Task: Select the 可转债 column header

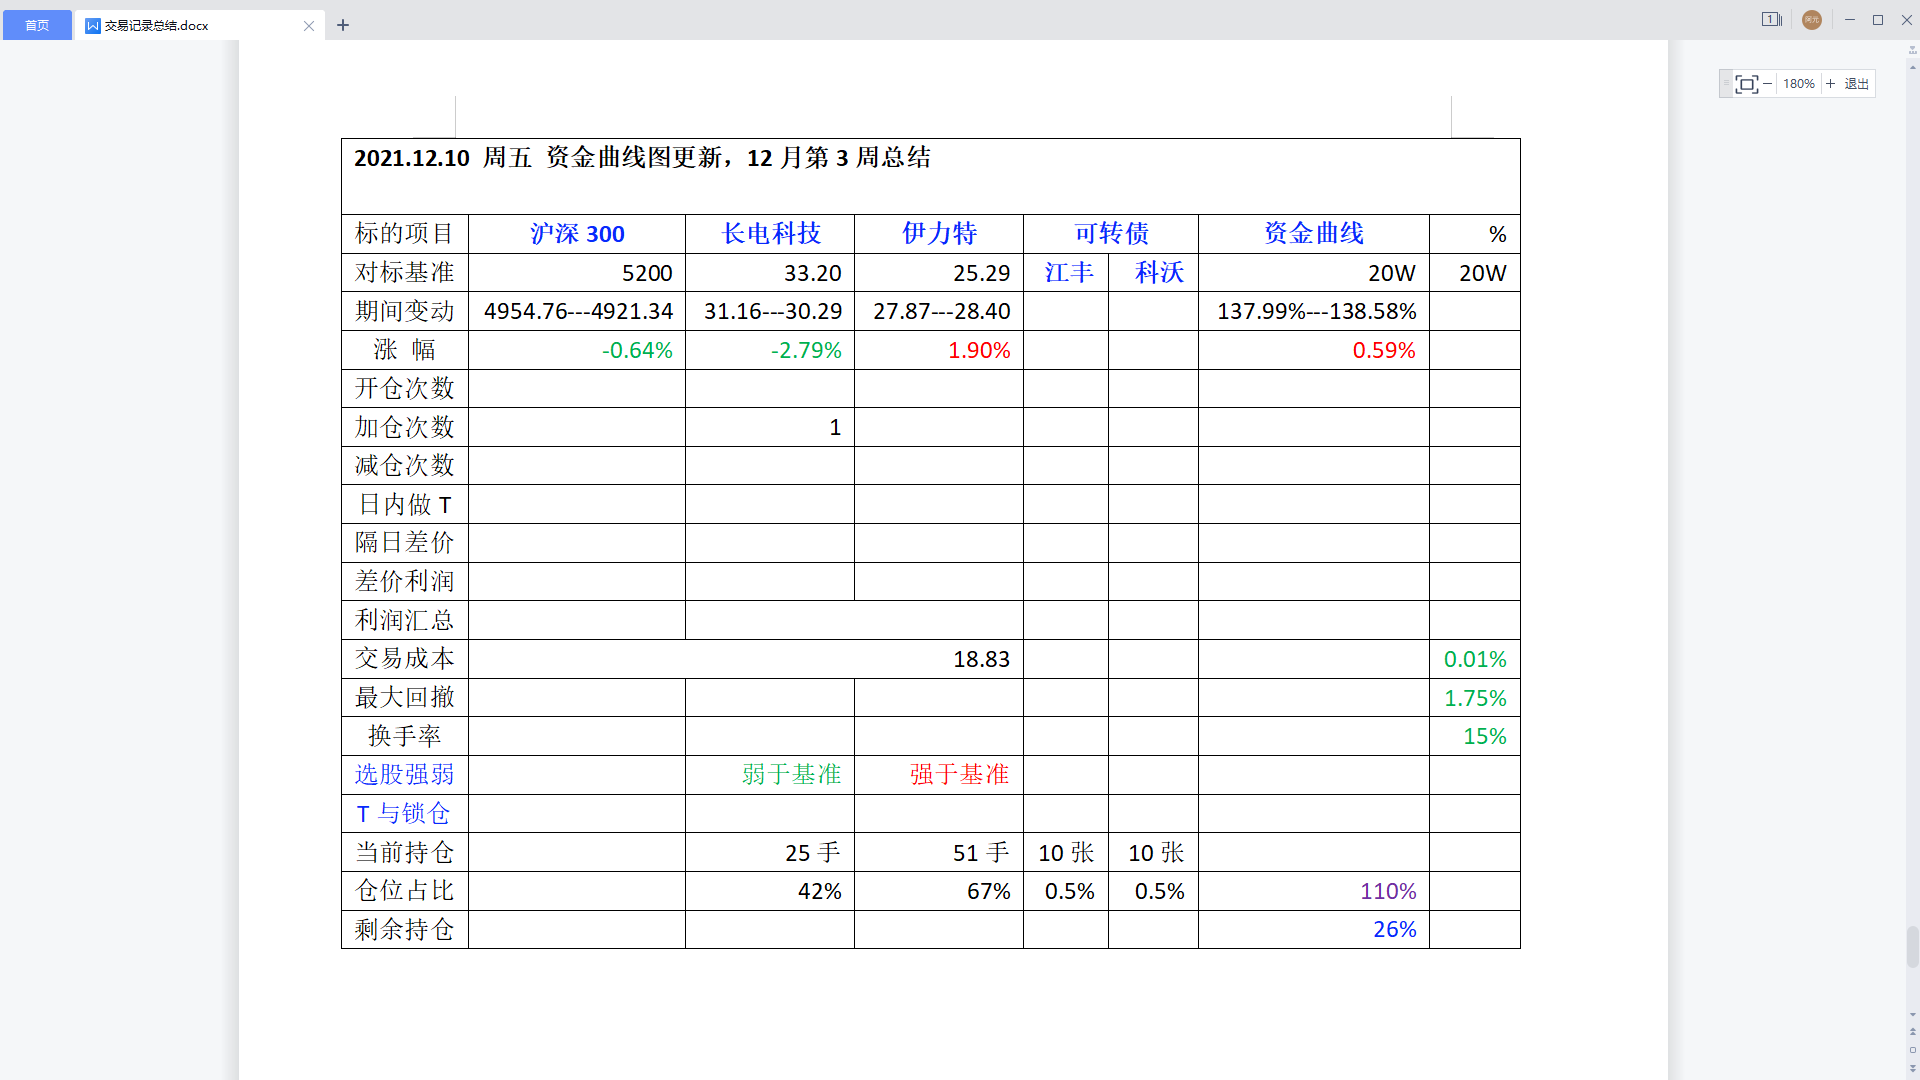Action: [1111, 234]
